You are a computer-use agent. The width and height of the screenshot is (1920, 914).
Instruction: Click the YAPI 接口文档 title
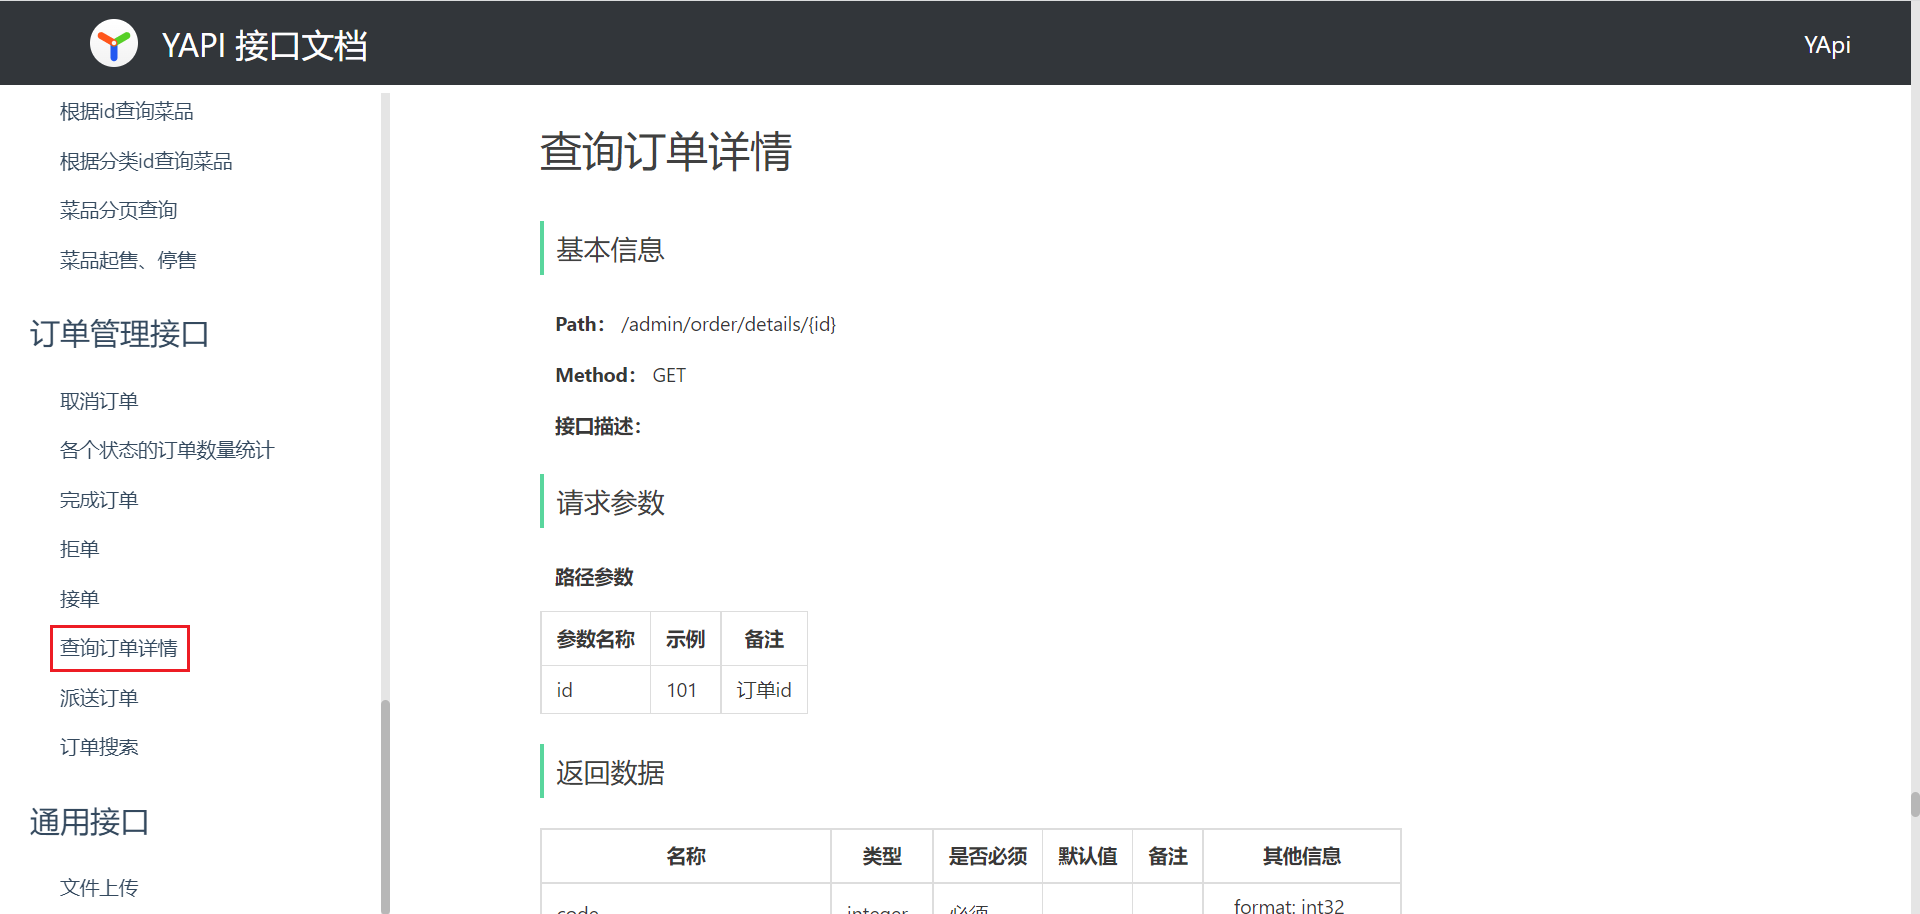pos(265,45)
